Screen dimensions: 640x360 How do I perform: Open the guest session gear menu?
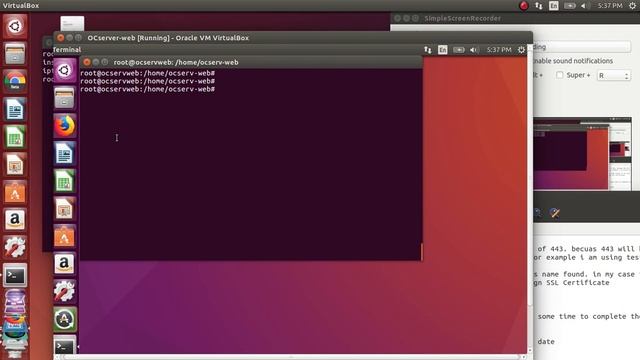point(521,50)
